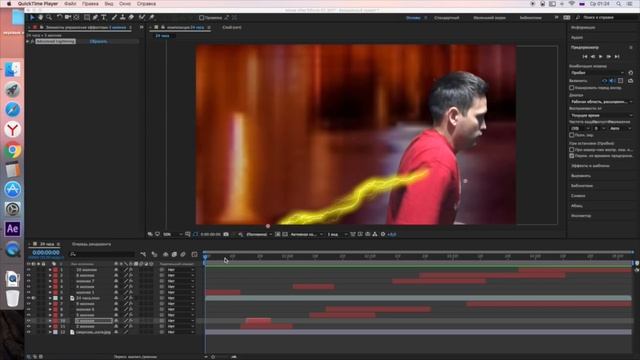Screen dimensions: 640x360
Task: Step to next frame in Preview panel
Action: [x=609, y=56]
